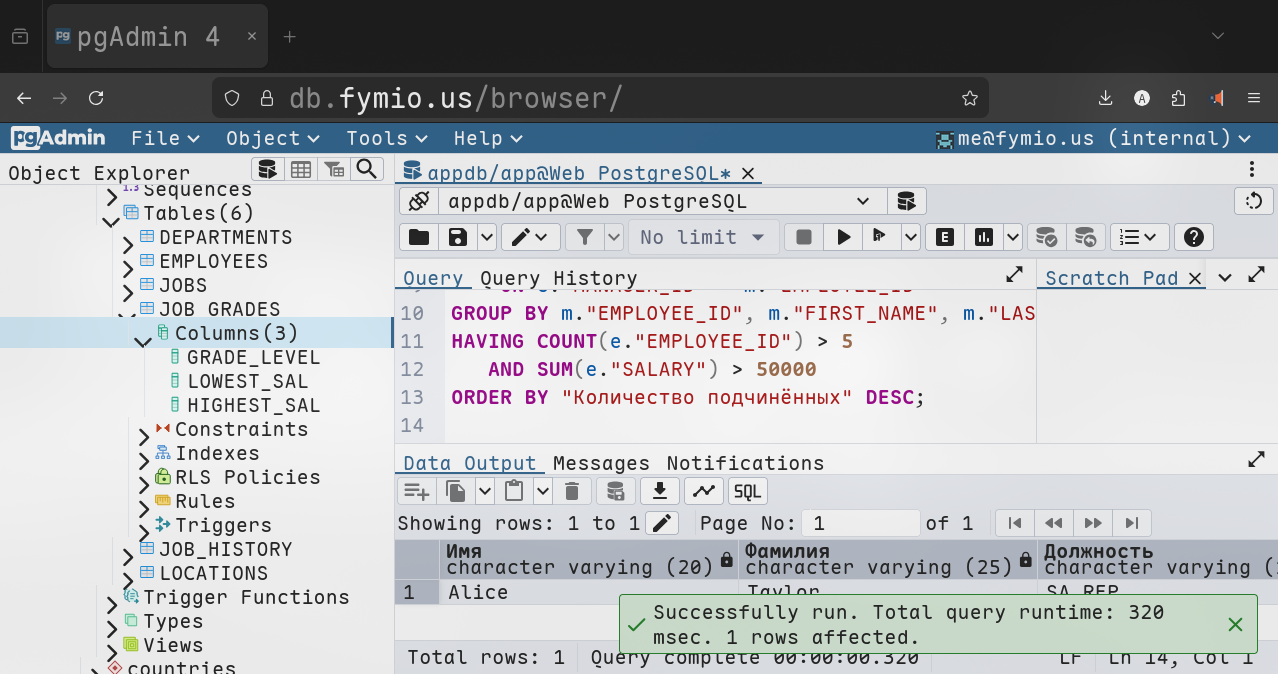The width and height of the screenshot is (1278, 674).
Task: Click the Explain (E) button
Action: click(944, 237)
